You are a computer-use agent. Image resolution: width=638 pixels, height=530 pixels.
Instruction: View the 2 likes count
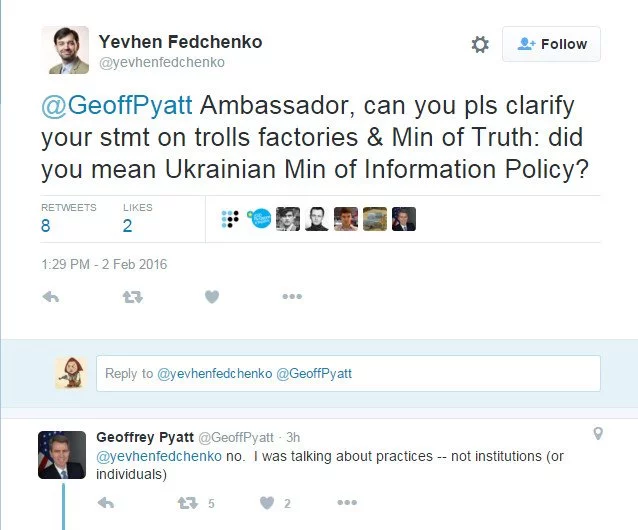(x=127, y=226)
